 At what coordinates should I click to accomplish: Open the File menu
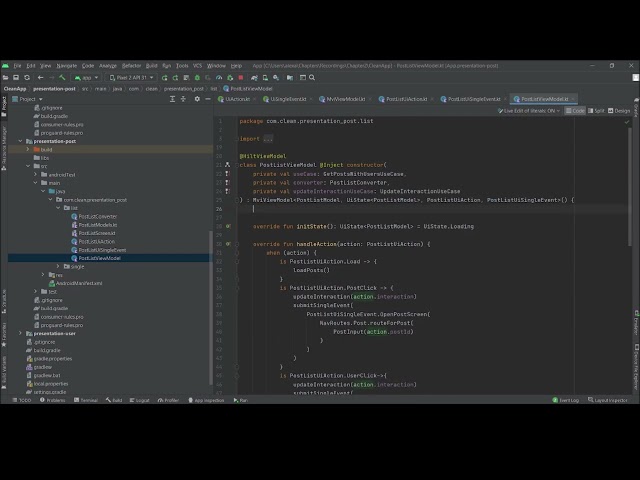17,66
